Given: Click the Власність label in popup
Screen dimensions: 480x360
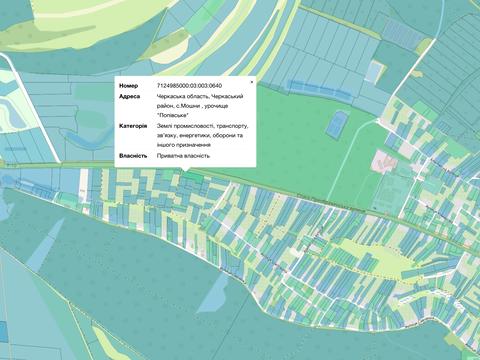Looking at the screenshot, I should (133, 156).
